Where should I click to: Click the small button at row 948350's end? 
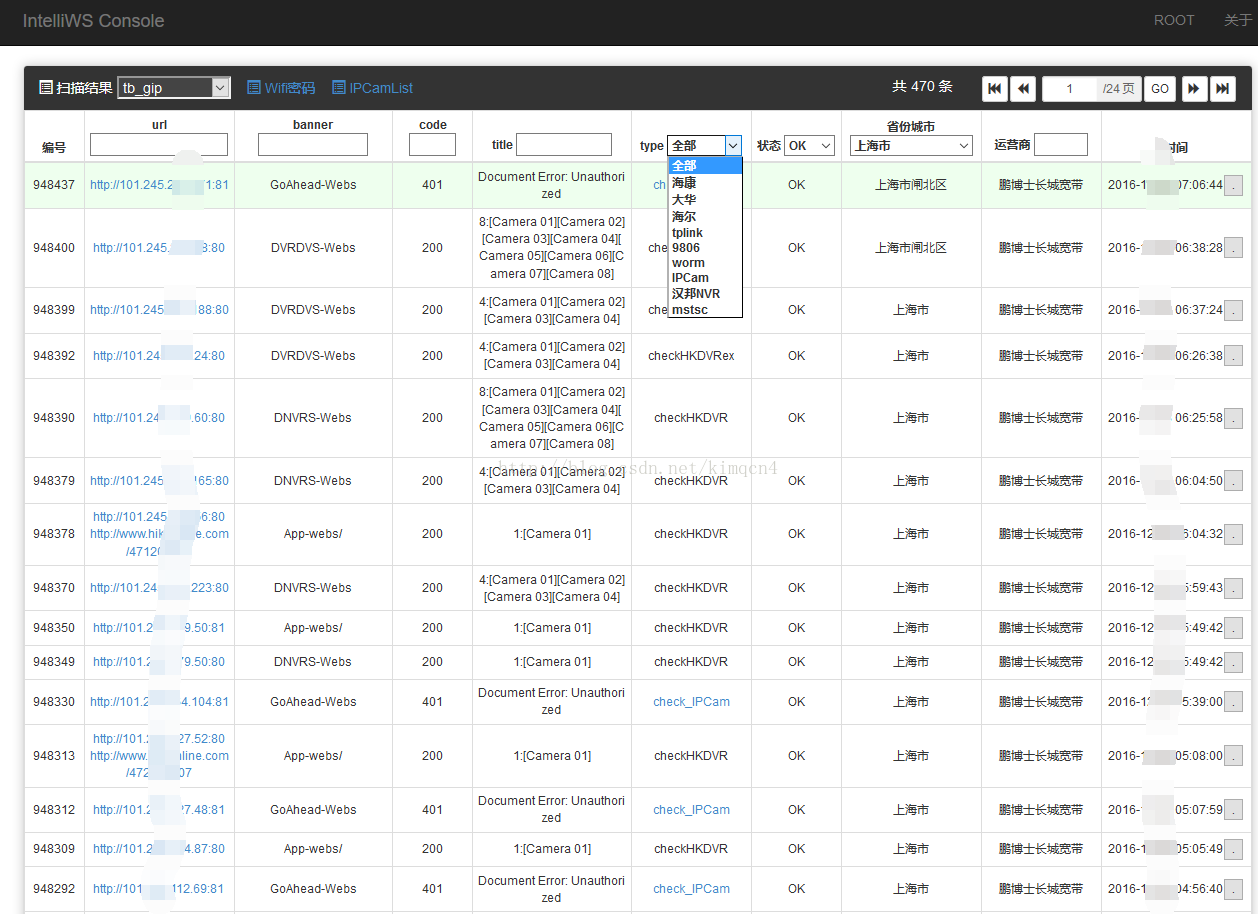click(x=1233, y=628)
